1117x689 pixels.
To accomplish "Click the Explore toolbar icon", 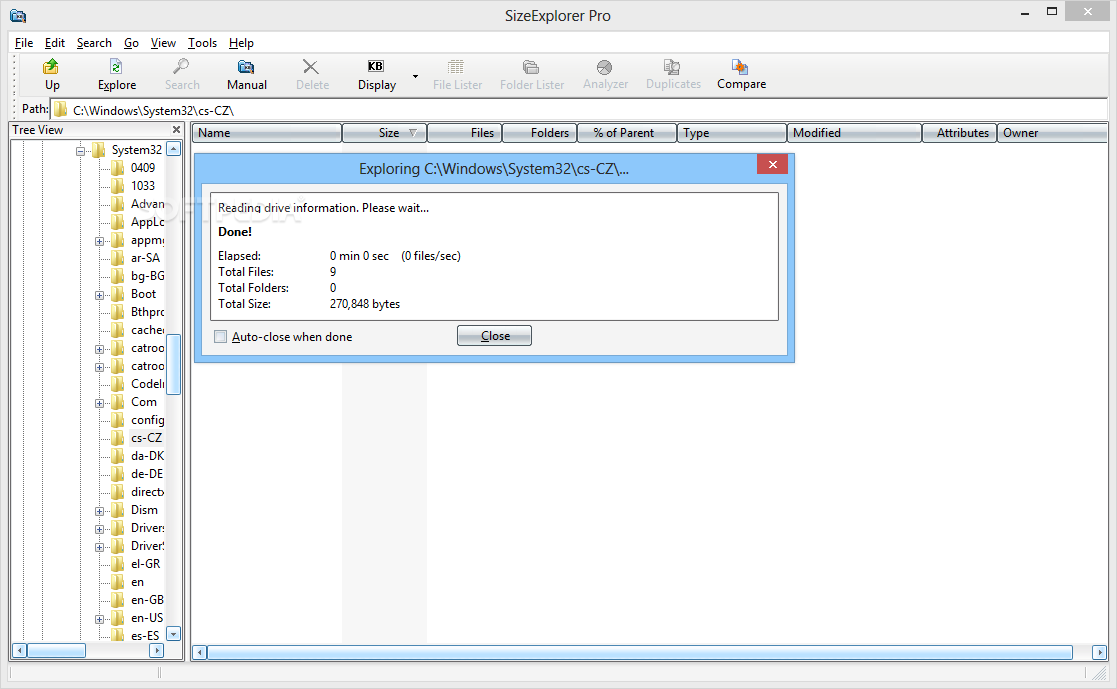I will coord(116,67).
